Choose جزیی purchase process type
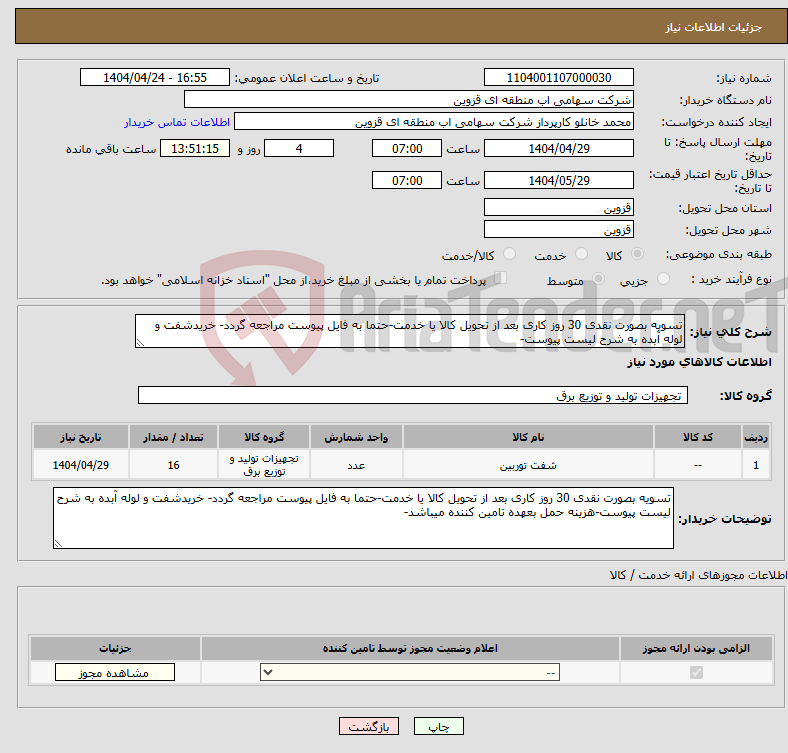 tap(664, 278)
